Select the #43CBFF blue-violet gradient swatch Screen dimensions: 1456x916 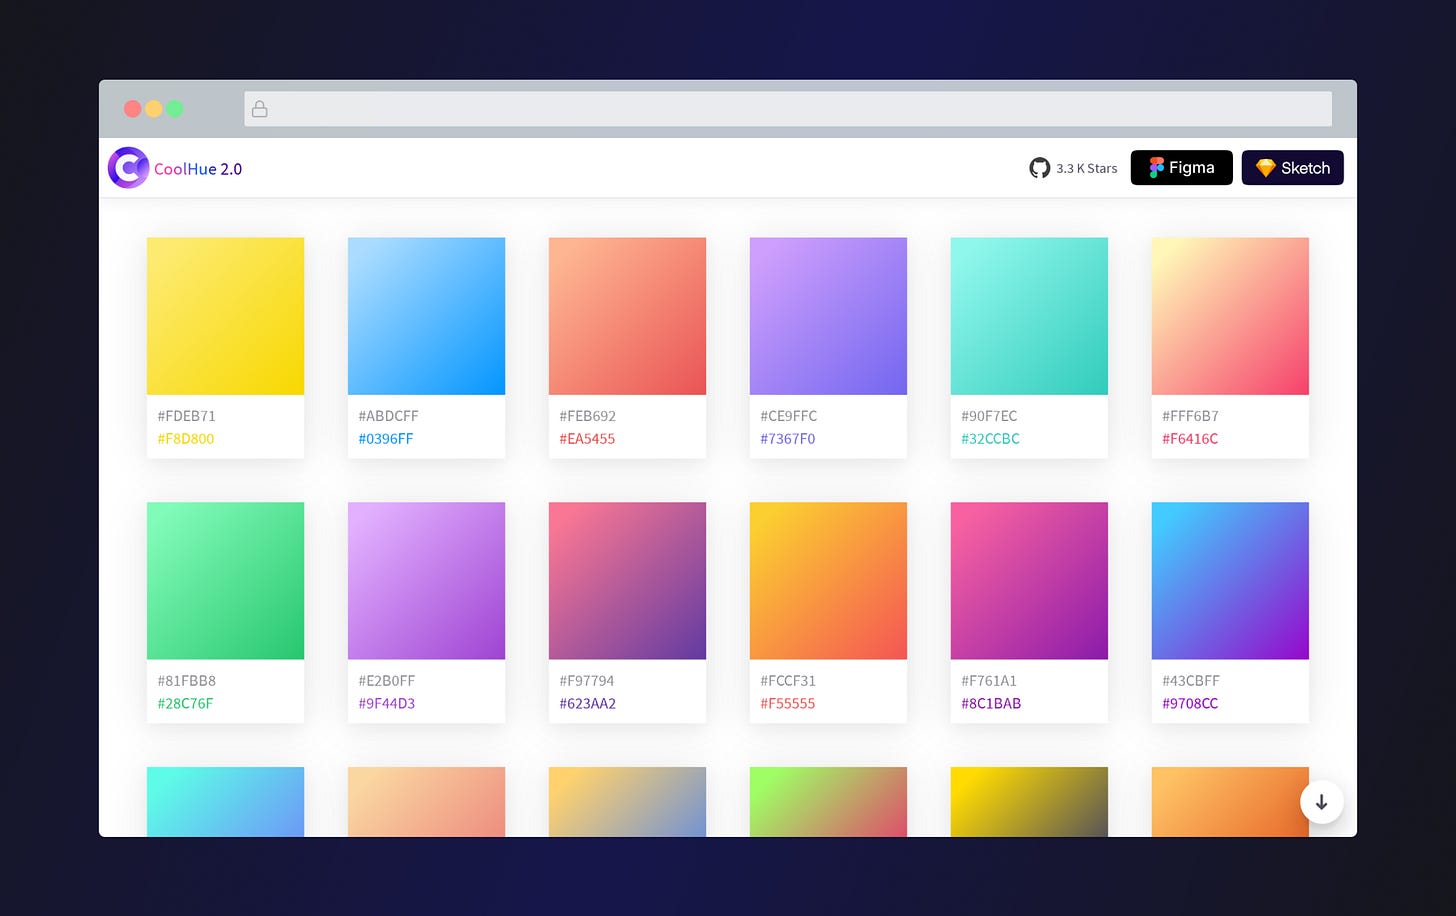pos(1231,581)
